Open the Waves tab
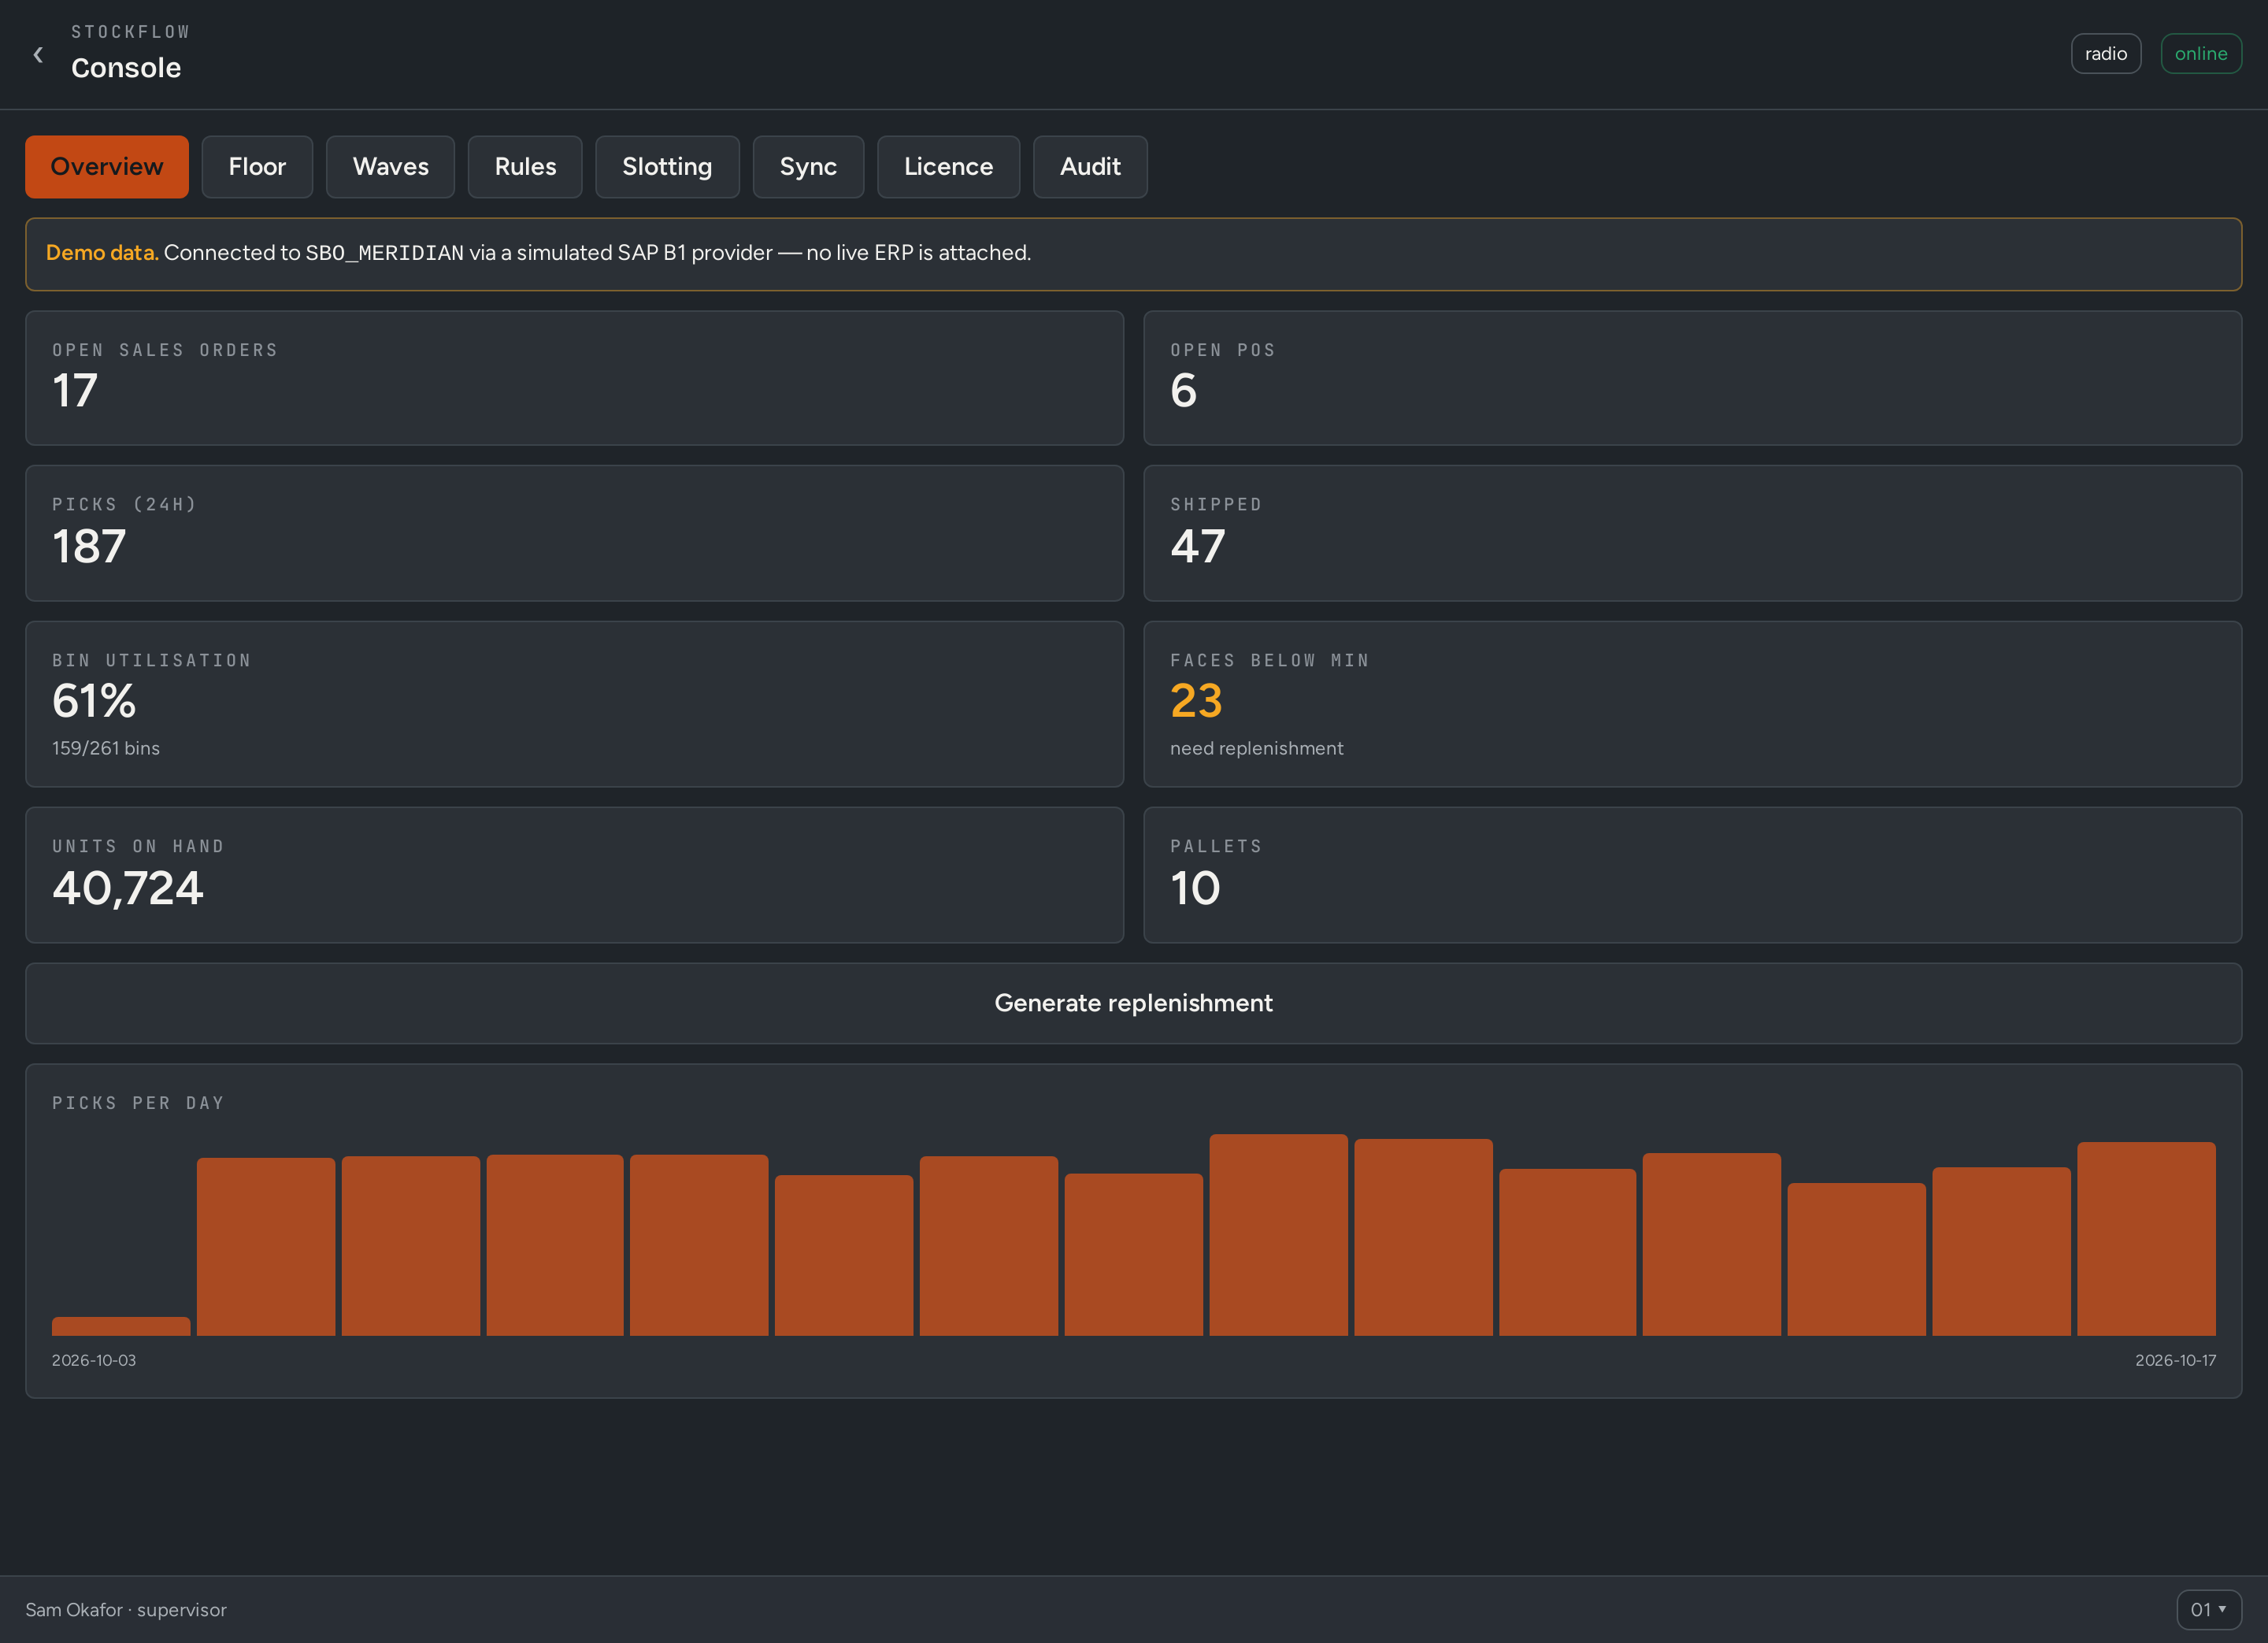 coord(390,167)
